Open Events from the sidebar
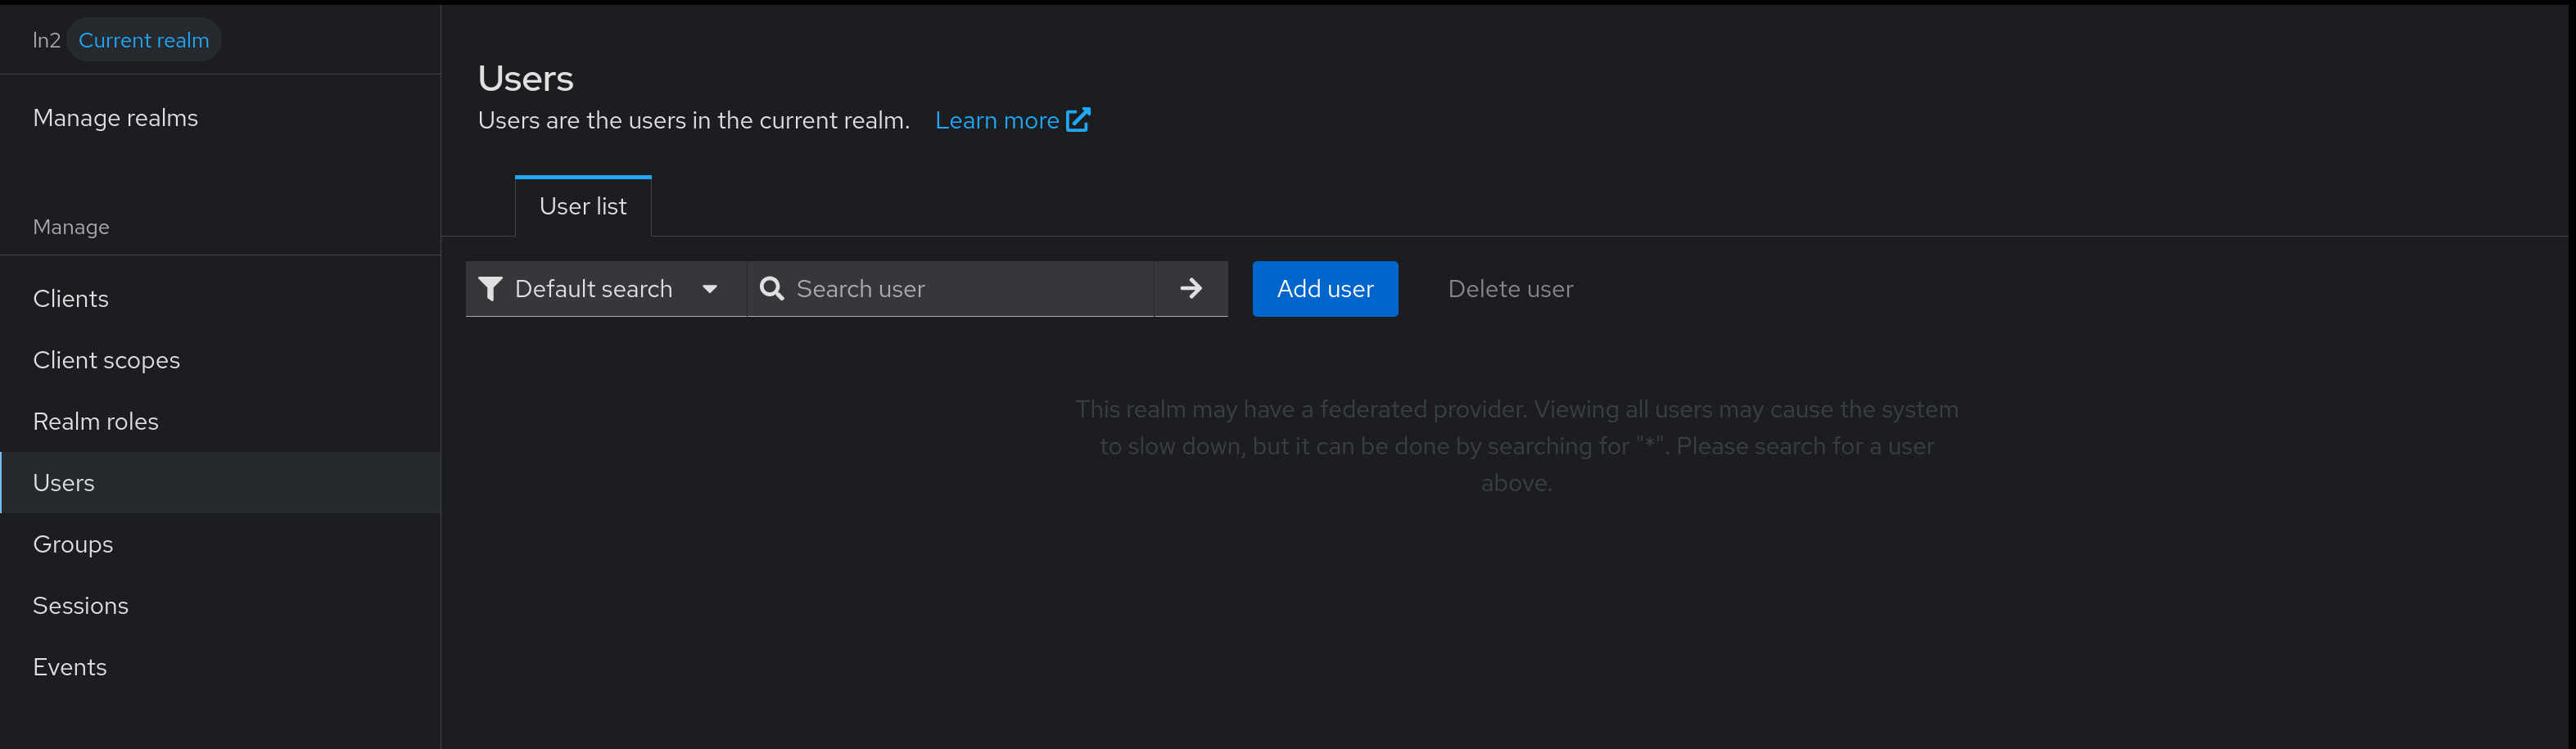 pyautogui.click(x=70, y=667)
